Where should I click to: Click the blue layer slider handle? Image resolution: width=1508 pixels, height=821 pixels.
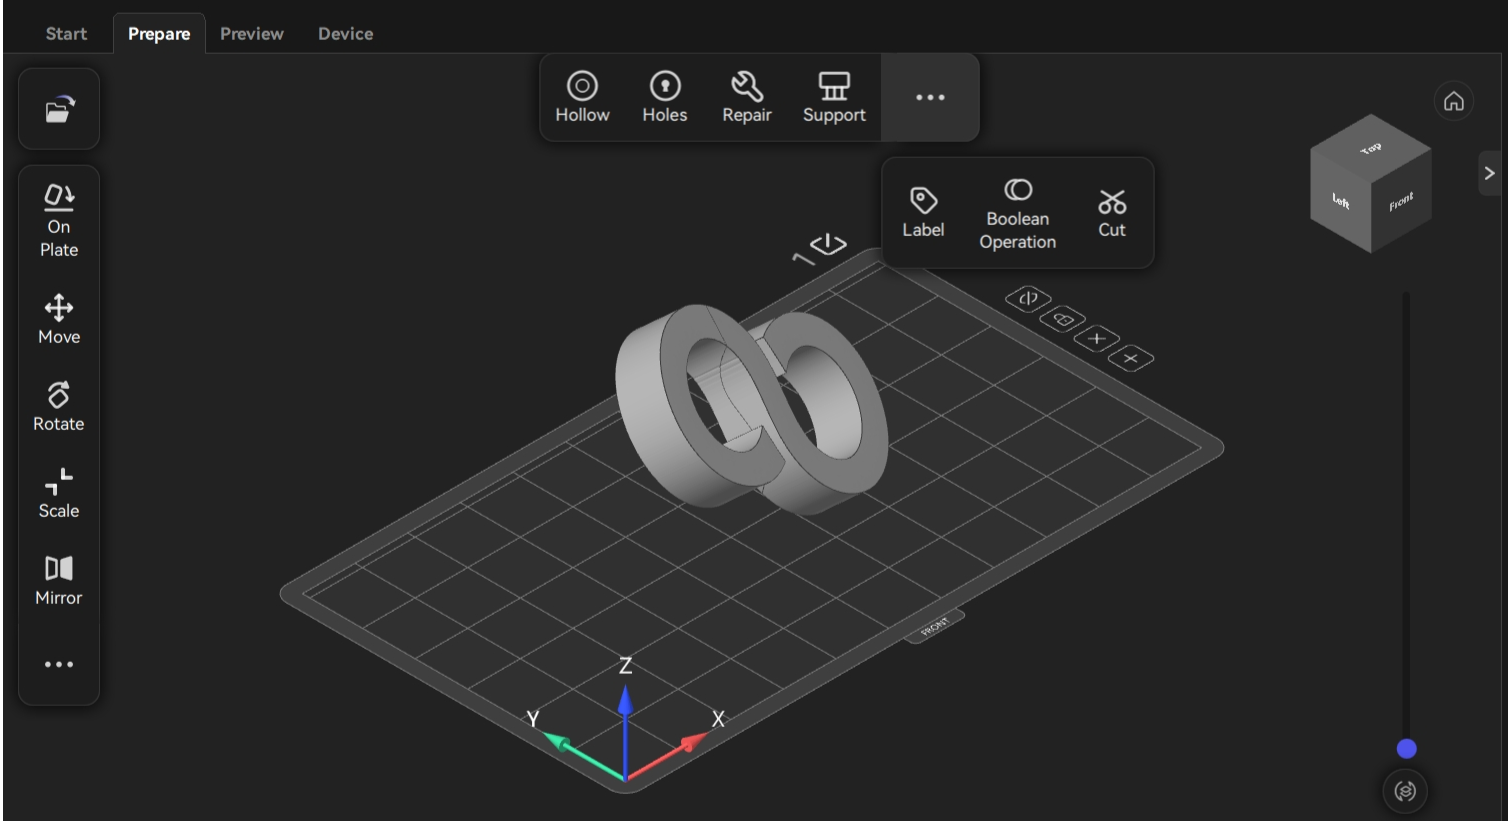pyautogui.click(x=1406, y=749)
